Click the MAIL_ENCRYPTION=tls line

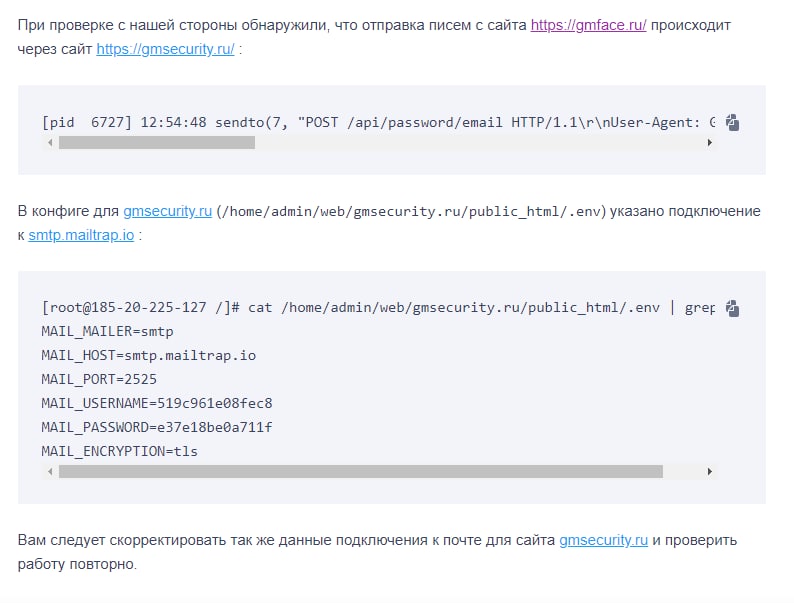click(120, 451)
